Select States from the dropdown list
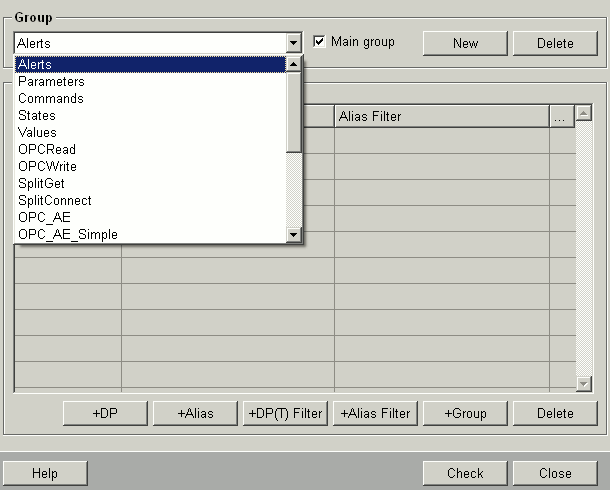The height and width of the screenshot is (490, 610). point(37,116)
